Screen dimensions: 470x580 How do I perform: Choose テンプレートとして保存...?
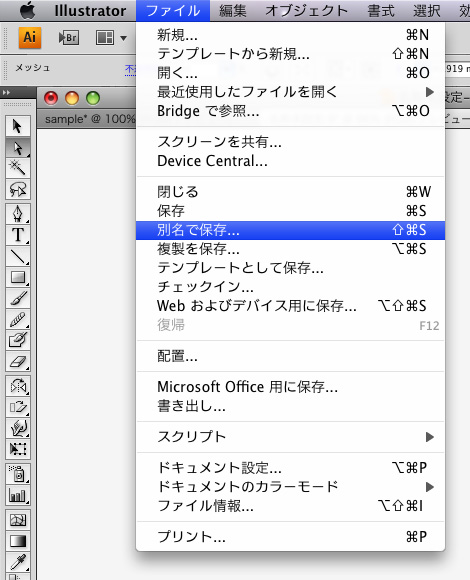point(290,268)
